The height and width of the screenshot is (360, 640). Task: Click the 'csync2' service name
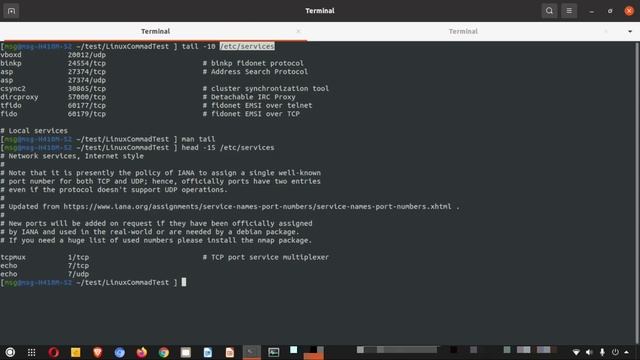[x=13, y=89]
